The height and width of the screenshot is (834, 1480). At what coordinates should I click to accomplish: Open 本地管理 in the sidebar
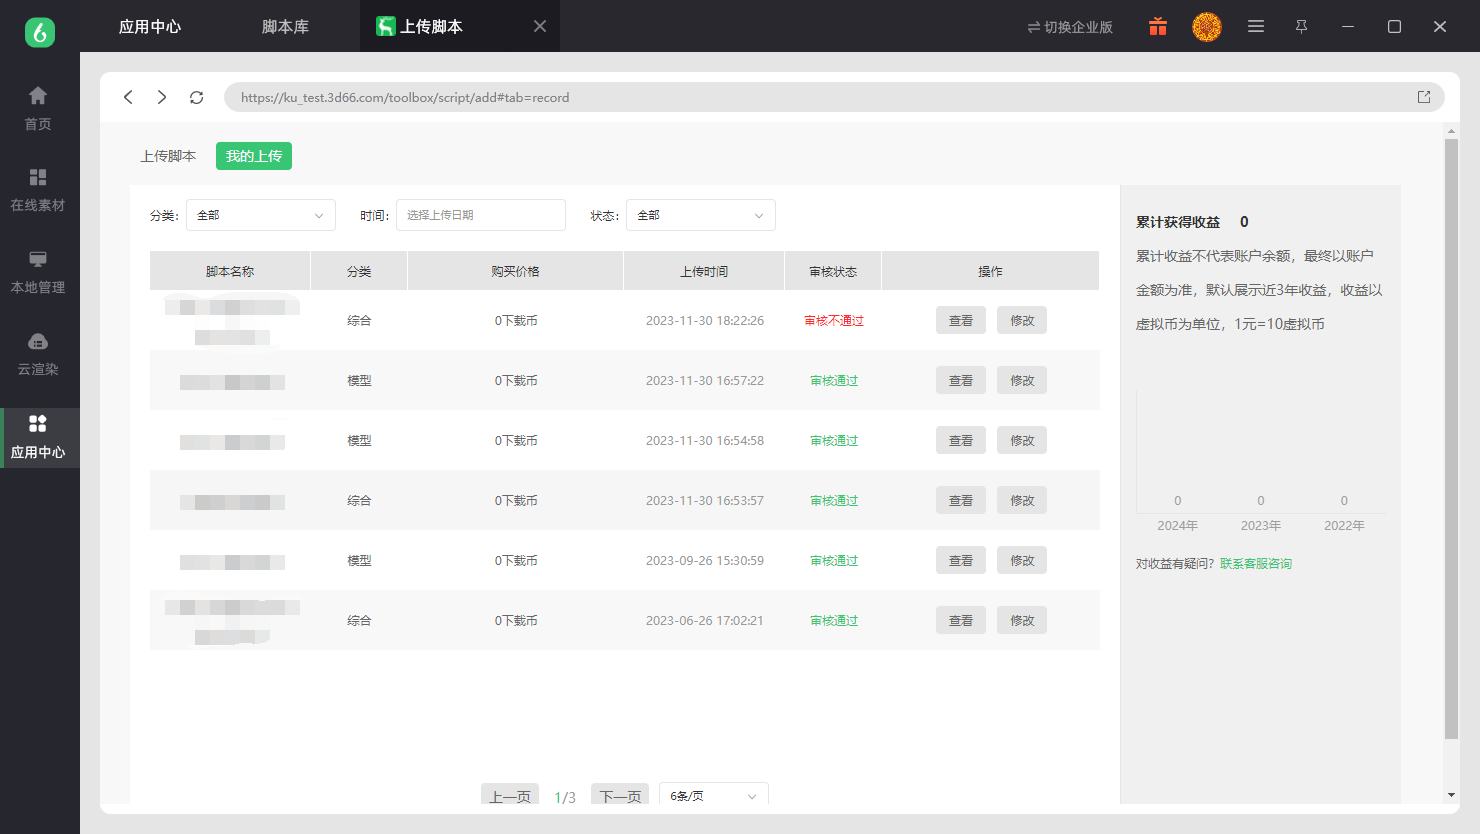point(38,272)
